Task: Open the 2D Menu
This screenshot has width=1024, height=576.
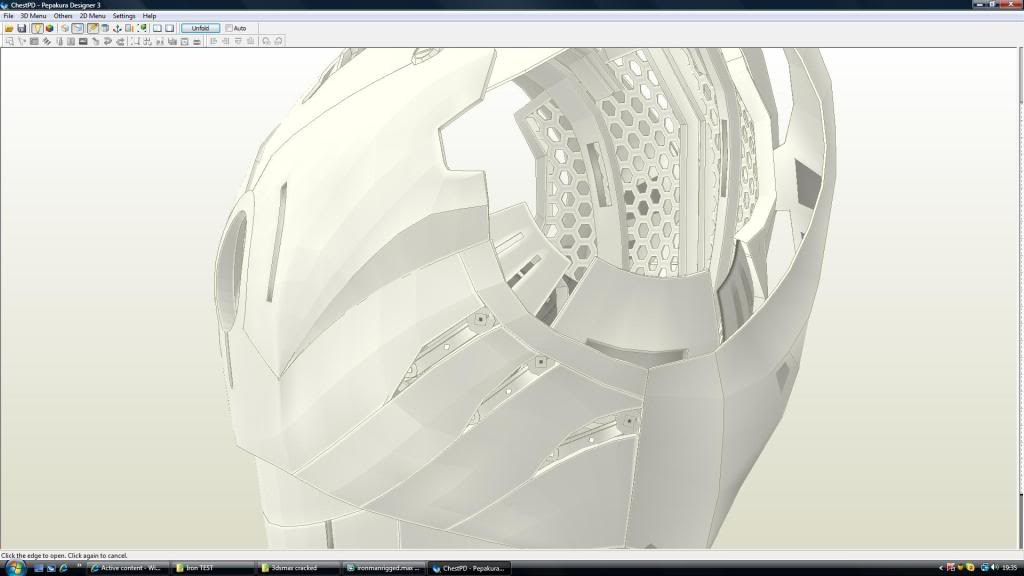Action: point(92,16)
